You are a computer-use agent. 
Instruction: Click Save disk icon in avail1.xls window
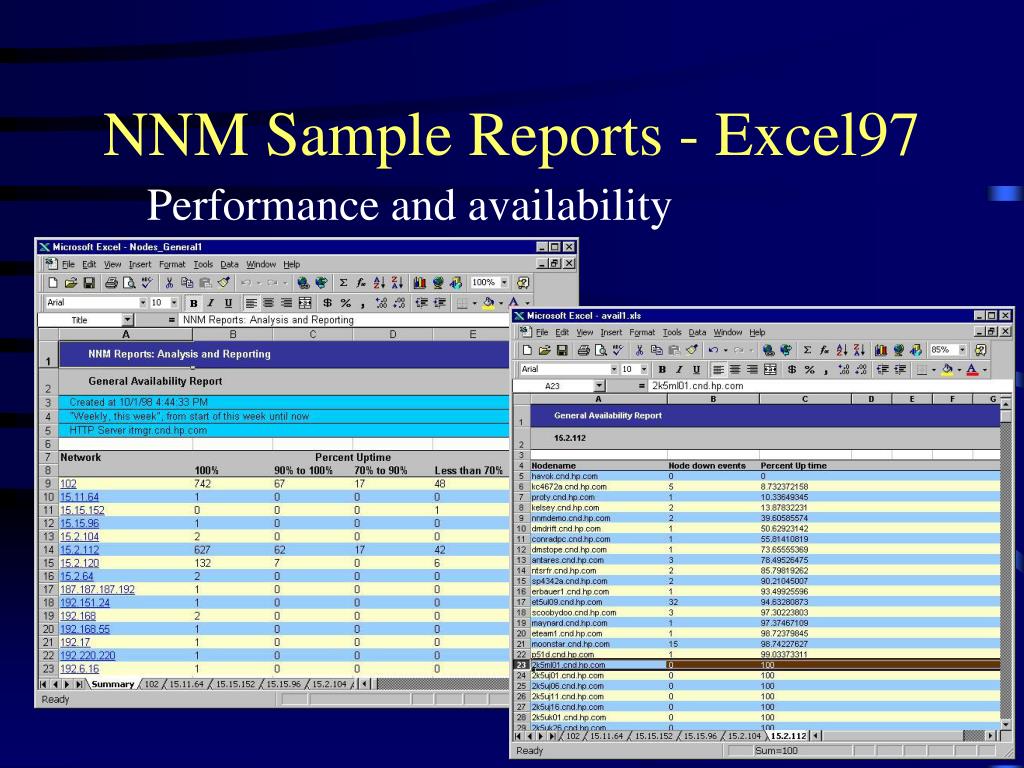point(562,351)
